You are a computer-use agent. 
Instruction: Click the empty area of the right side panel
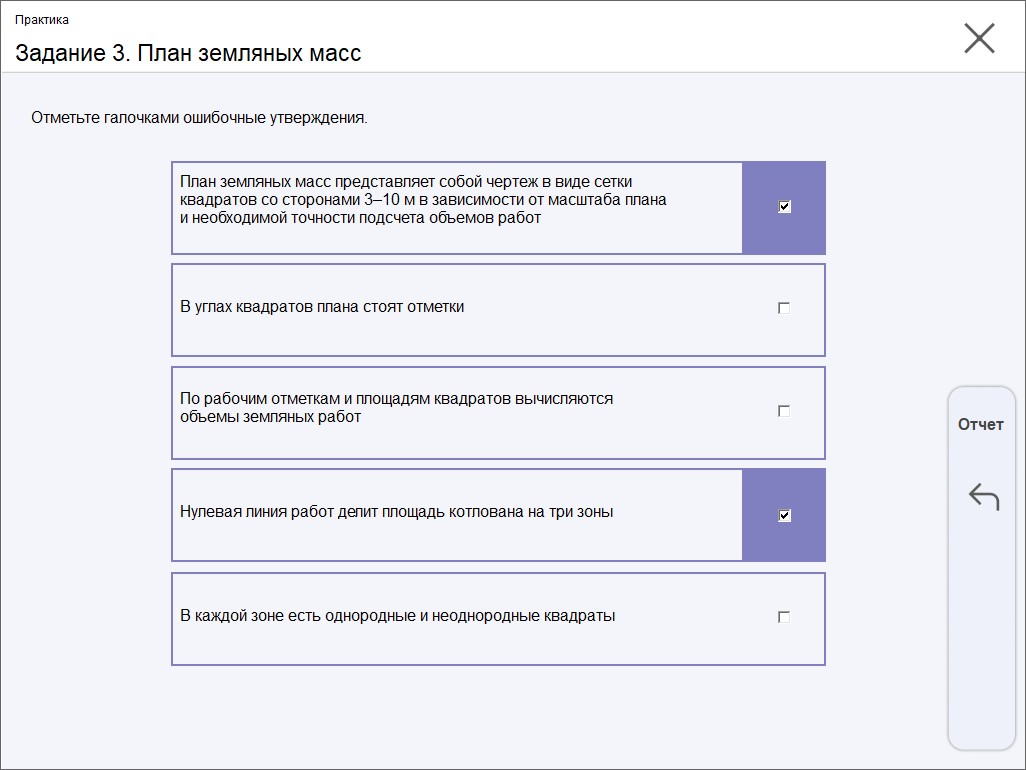pos(981,640)
